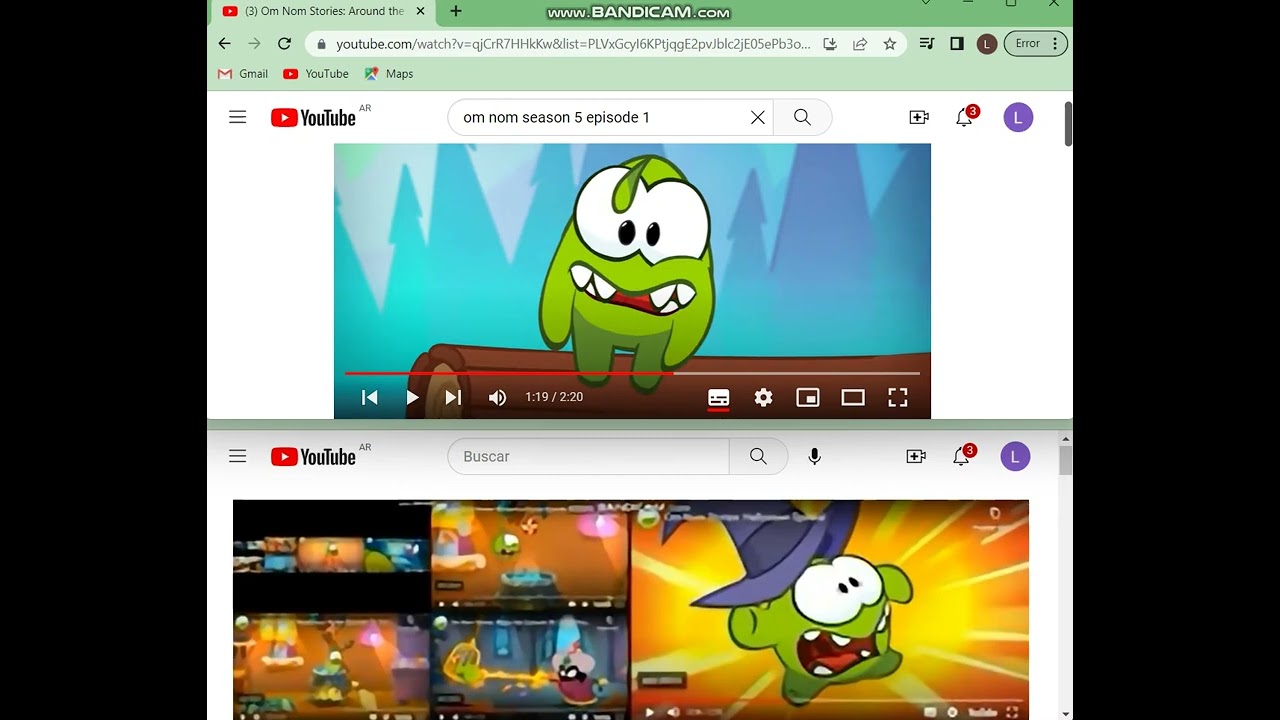Start voice search with microphone icon
1280x720 pixels.
[x=815, y=456]
